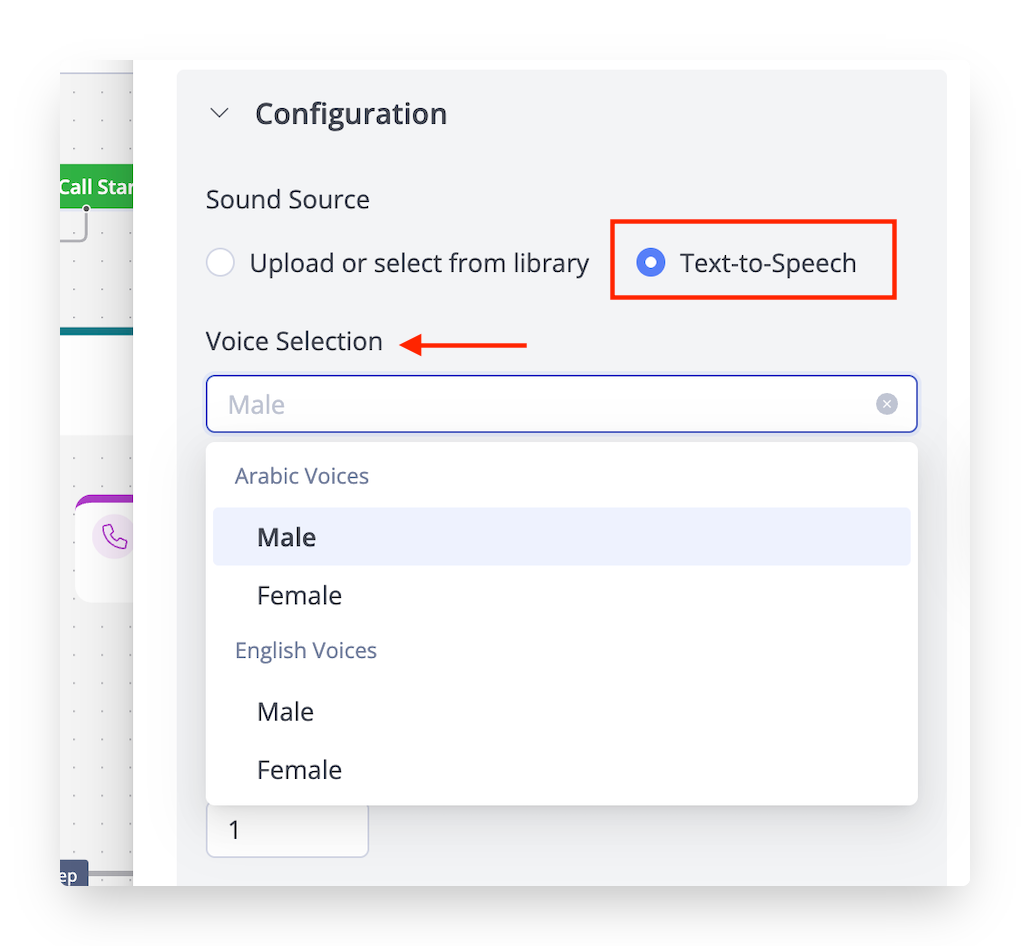Viewport: 1030px width, 946px height.
Task: Click the Arabic Voices group header
Action: [x=302, y=476]
